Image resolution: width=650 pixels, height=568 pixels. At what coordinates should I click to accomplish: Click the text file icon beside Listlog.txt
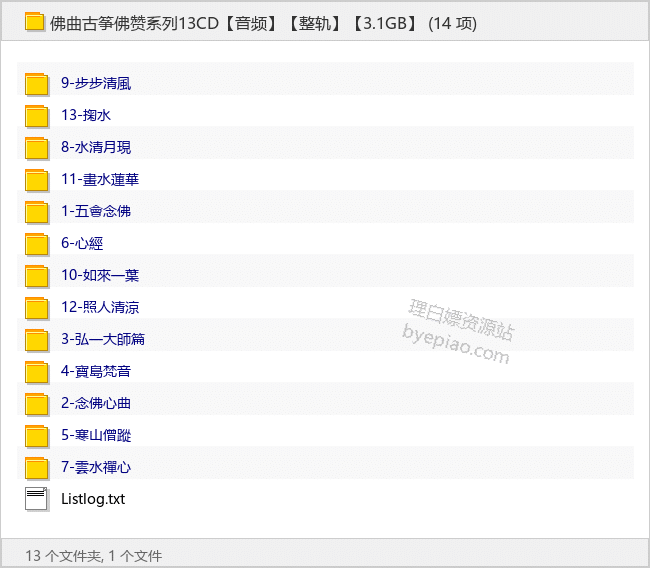36,499
